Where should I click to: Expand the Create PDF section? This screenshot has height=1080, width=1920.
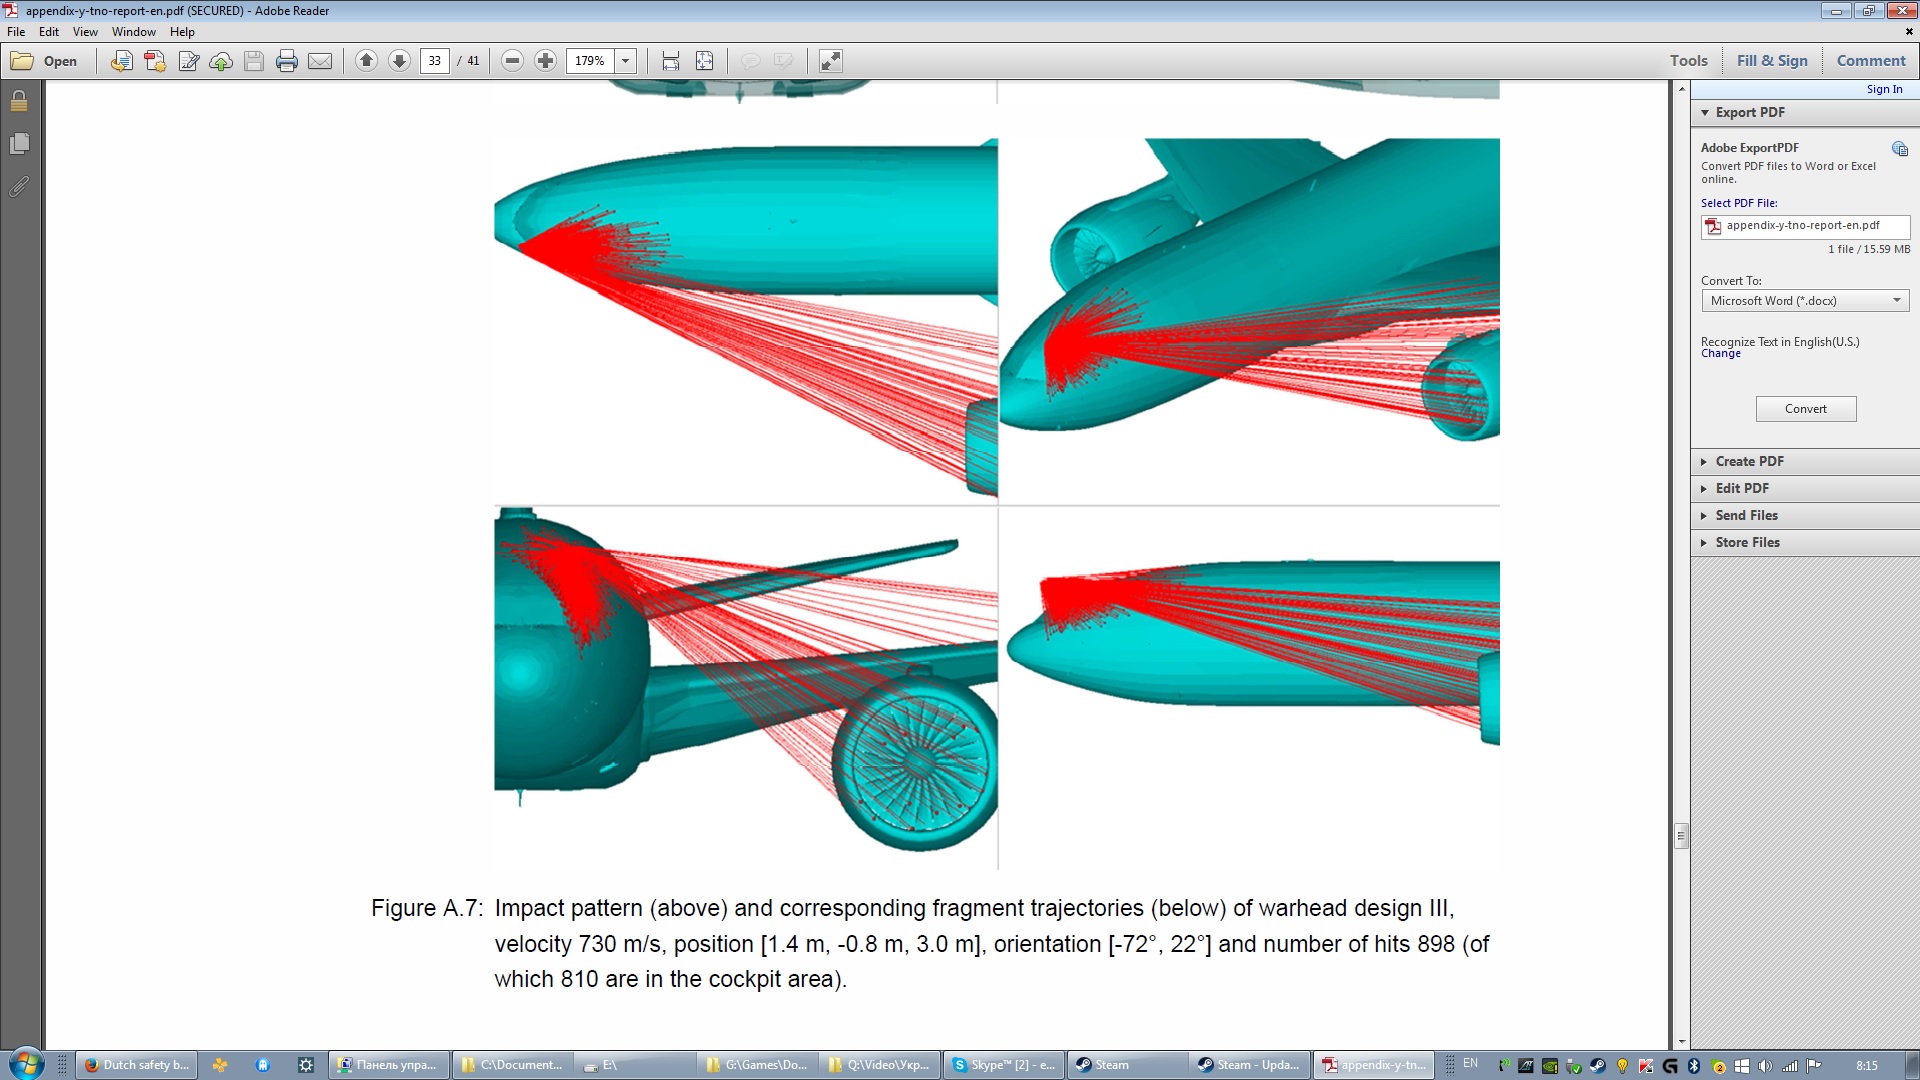(1749, 461)
